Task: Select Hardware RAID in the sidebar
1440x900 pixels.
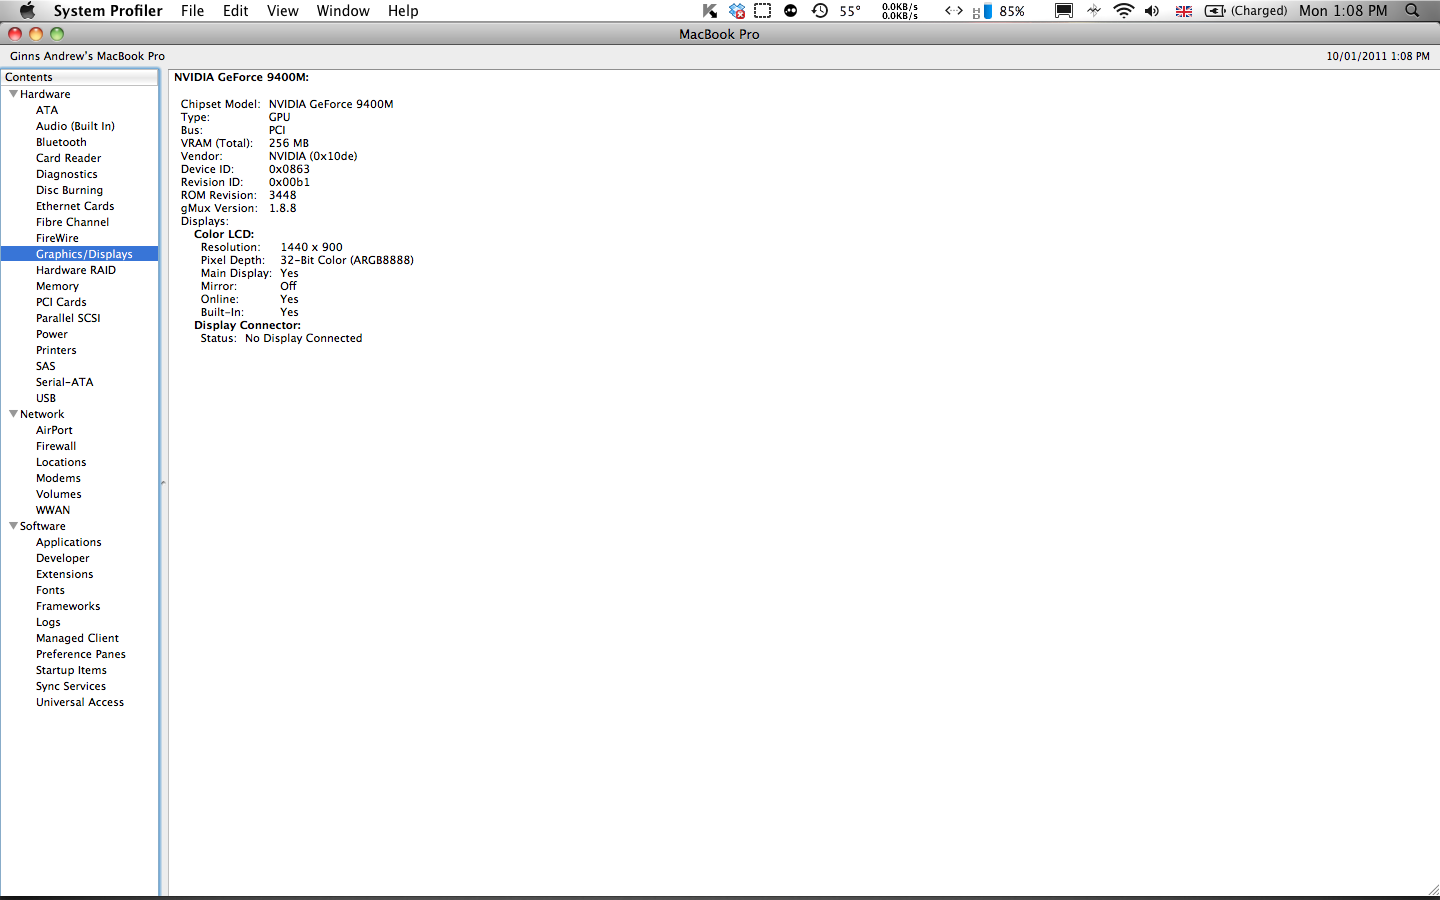Action: tap(75, 270)
